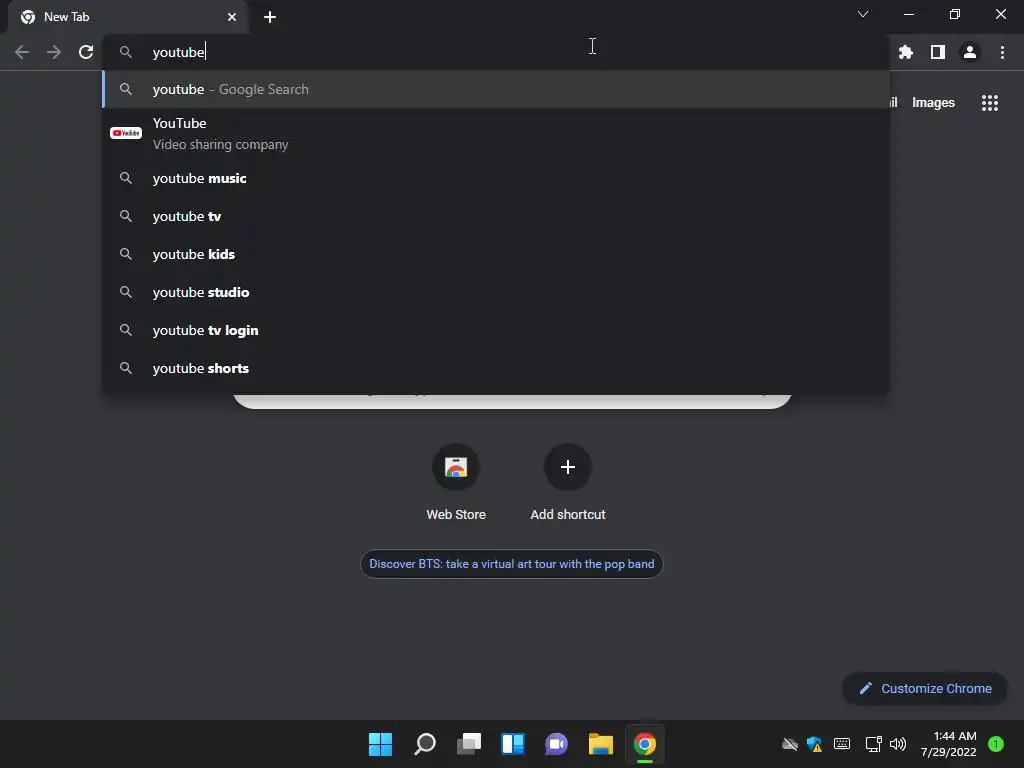This screenshot has width=1024, height=768.
Task: Open the Google apps grid
Action: pyautogui.click(x=989, y=103)
